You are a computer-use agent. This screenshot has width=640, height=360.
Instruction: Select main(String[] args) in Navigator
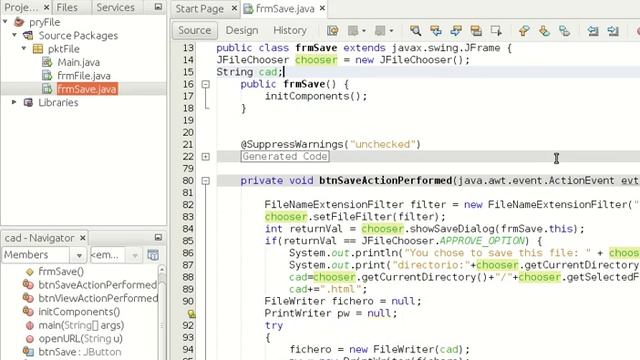81,325
